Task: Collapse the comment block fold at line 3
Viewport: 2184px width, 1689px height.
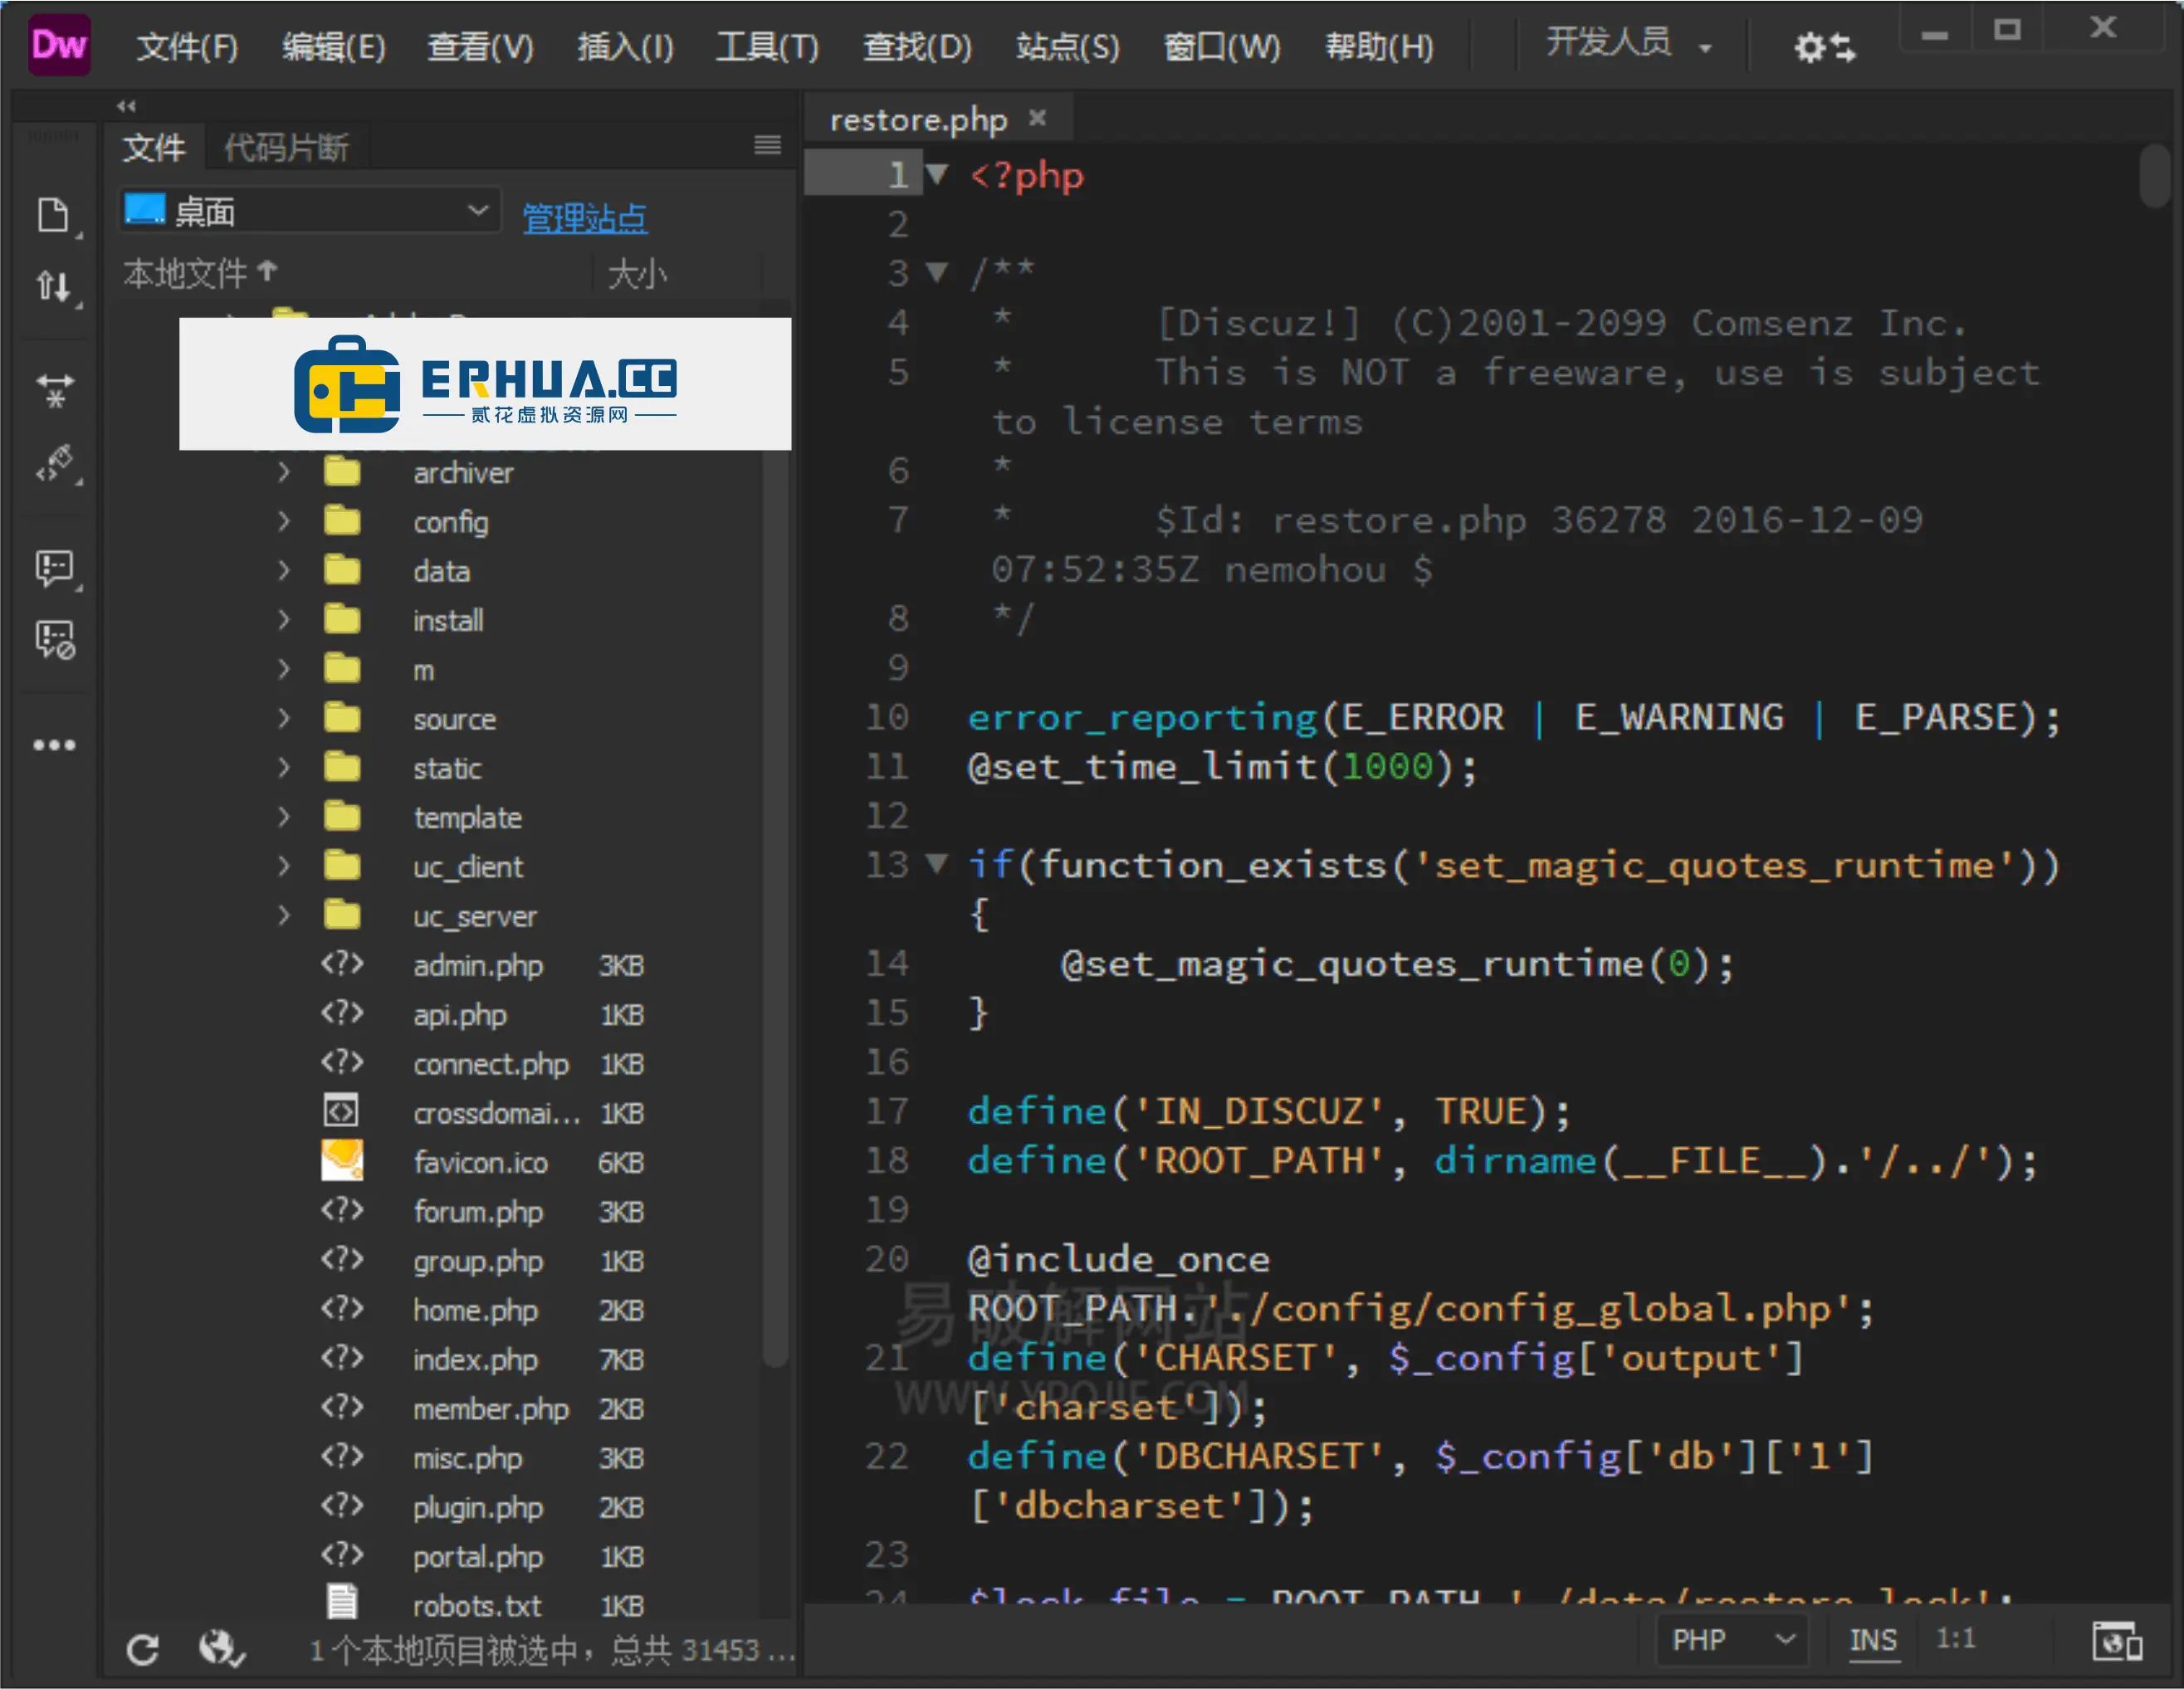Action: 936,271
